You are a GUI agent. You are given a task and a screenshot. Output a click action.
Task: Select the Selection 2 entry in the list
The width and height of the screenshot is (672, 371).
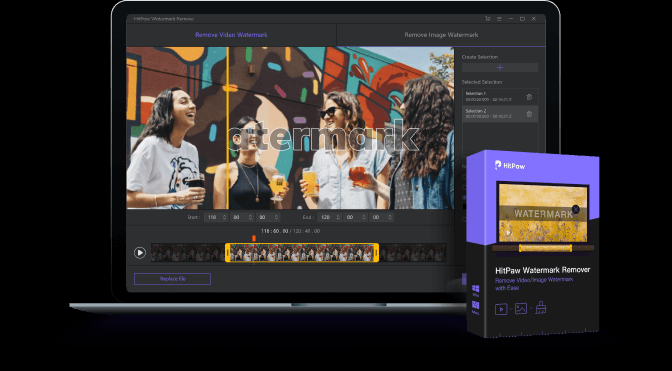pyautogui.click(x=500, y=114)
